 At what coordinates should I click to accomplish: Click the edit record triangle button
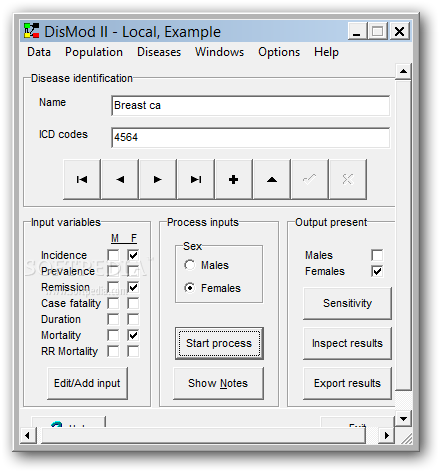pos(272,179)
